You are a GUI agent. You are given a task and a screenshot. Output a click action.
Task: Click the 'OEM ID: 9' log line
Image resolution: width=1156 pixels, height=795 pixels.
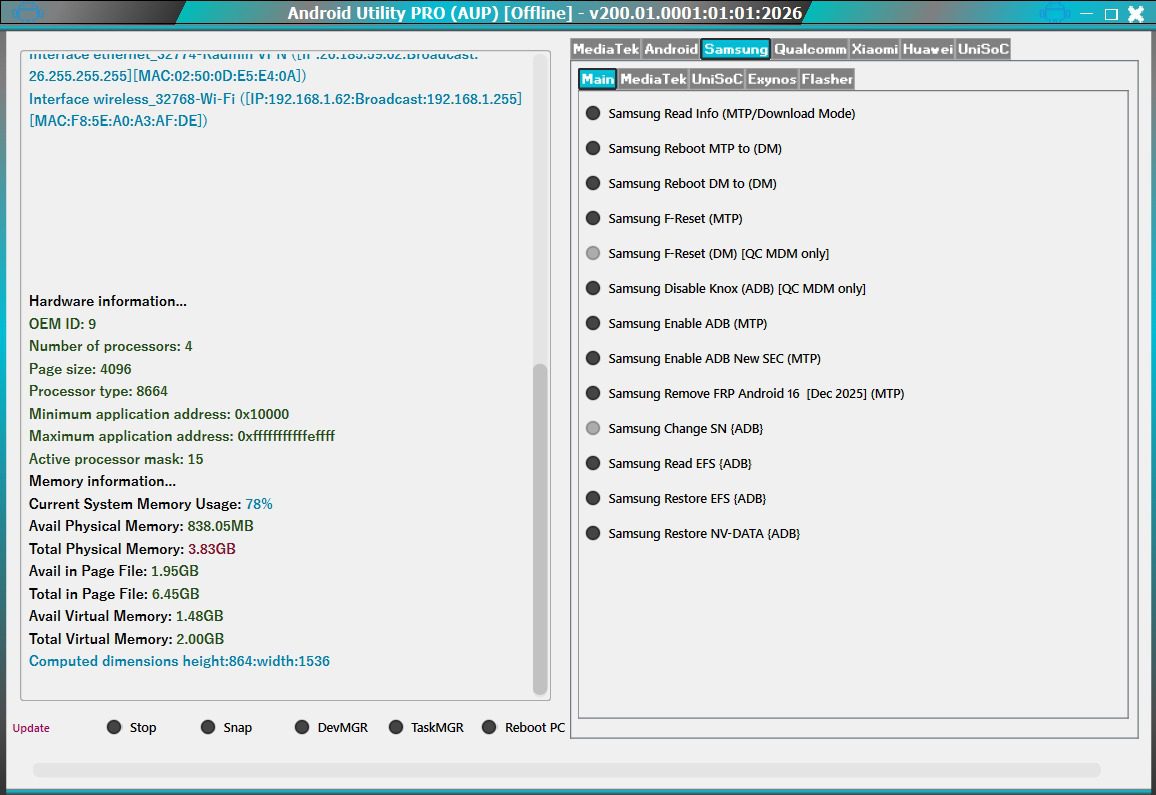pyautogui.click(x=63, y=324)
